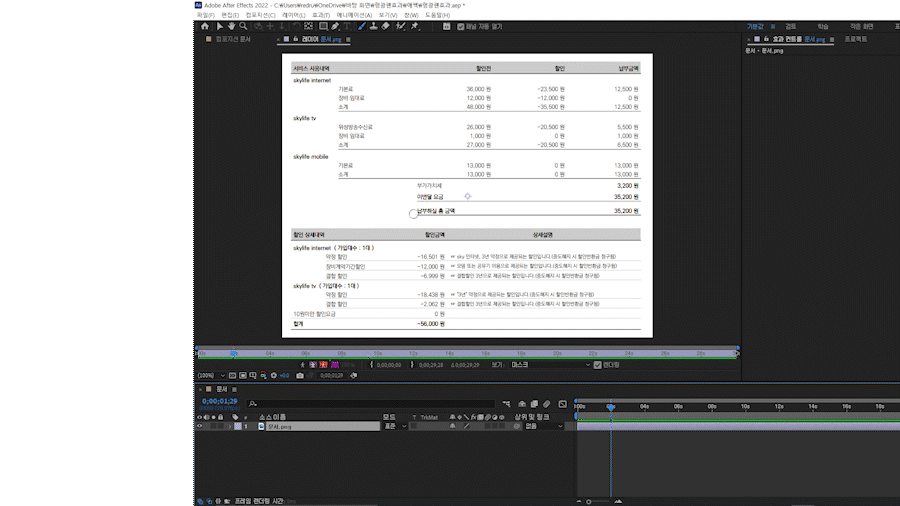Select the Rotation tool in the toolbar
The height and width of the screenshot is (506, 900).
(296, 26)
